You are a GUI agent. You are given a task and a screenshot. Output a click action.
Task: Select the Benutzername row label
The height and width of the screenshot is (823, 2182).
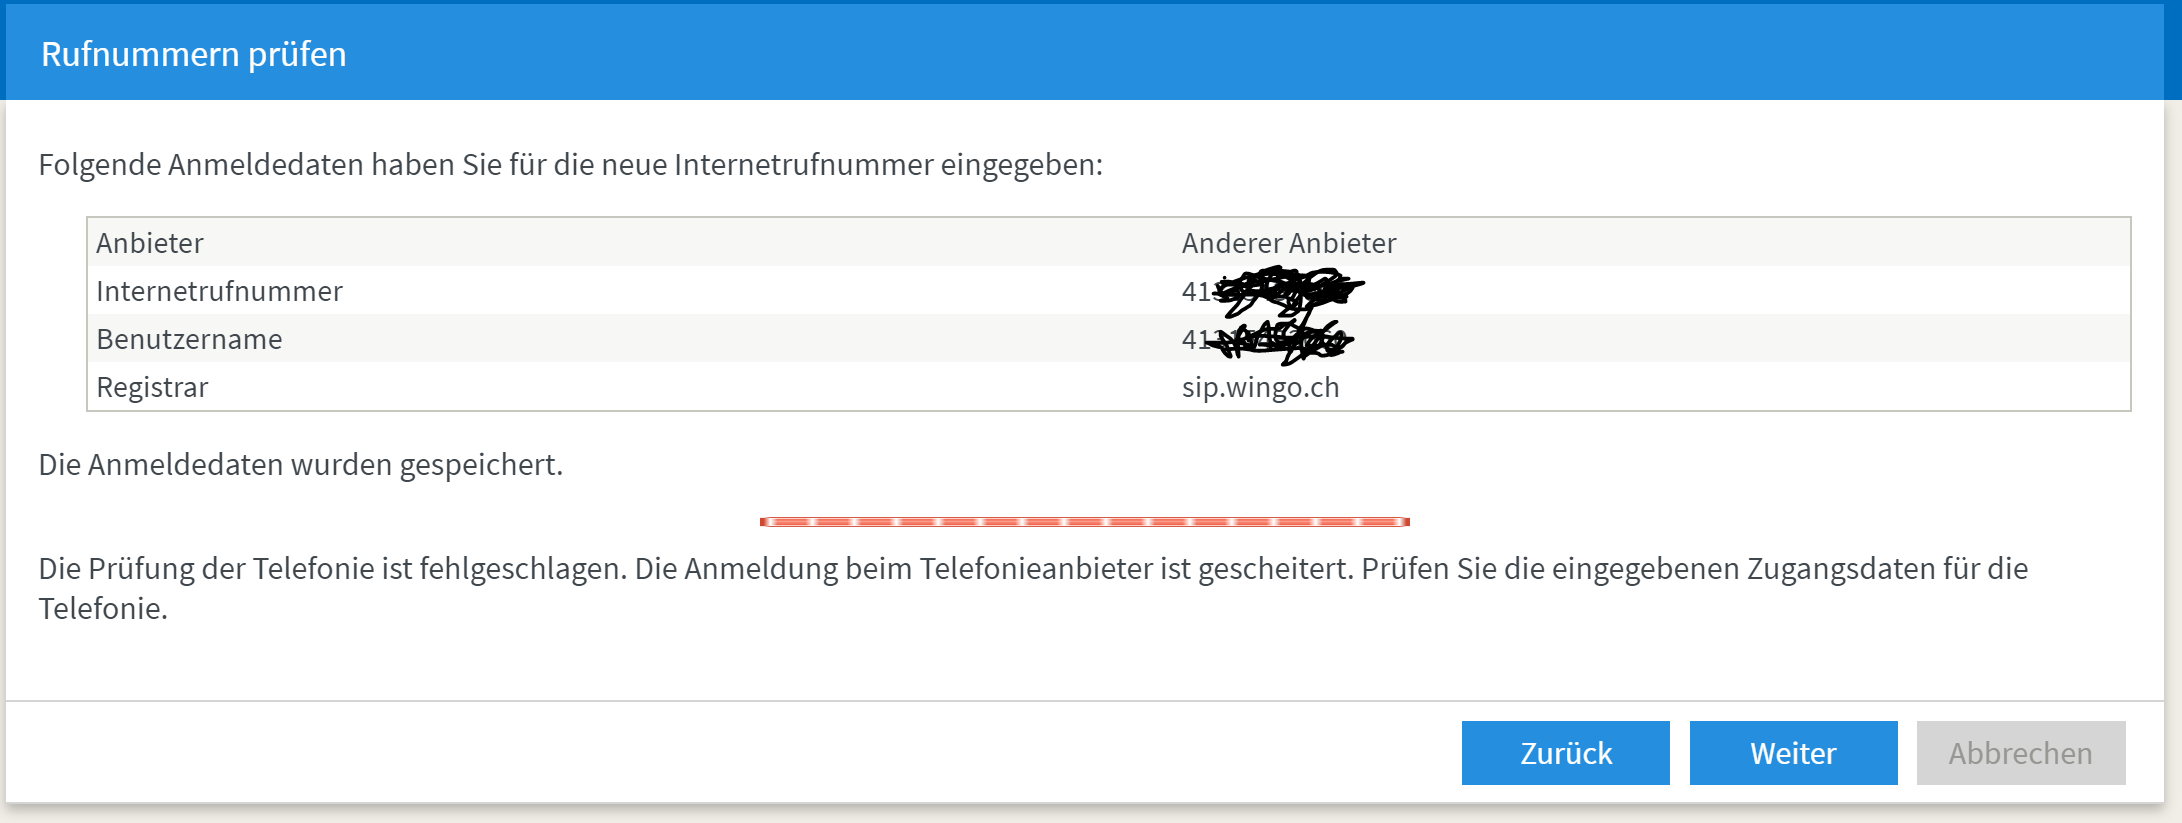pyautogui.click(x=189, y=339)
